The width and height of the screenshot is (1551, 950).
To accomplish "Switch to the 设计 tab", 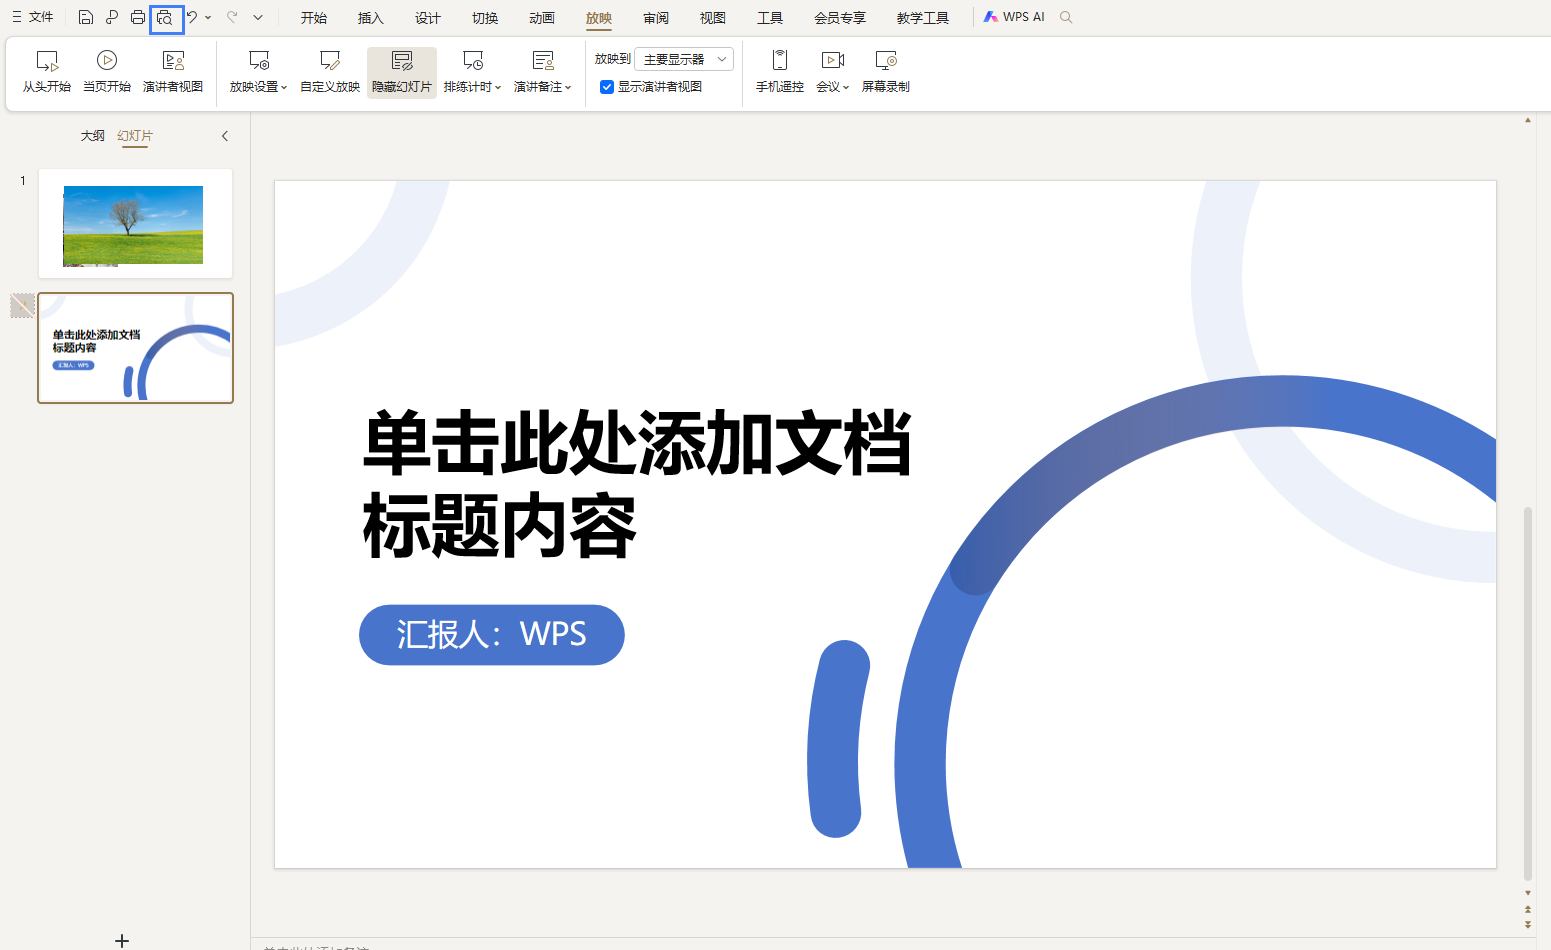I will click(428, 18).
